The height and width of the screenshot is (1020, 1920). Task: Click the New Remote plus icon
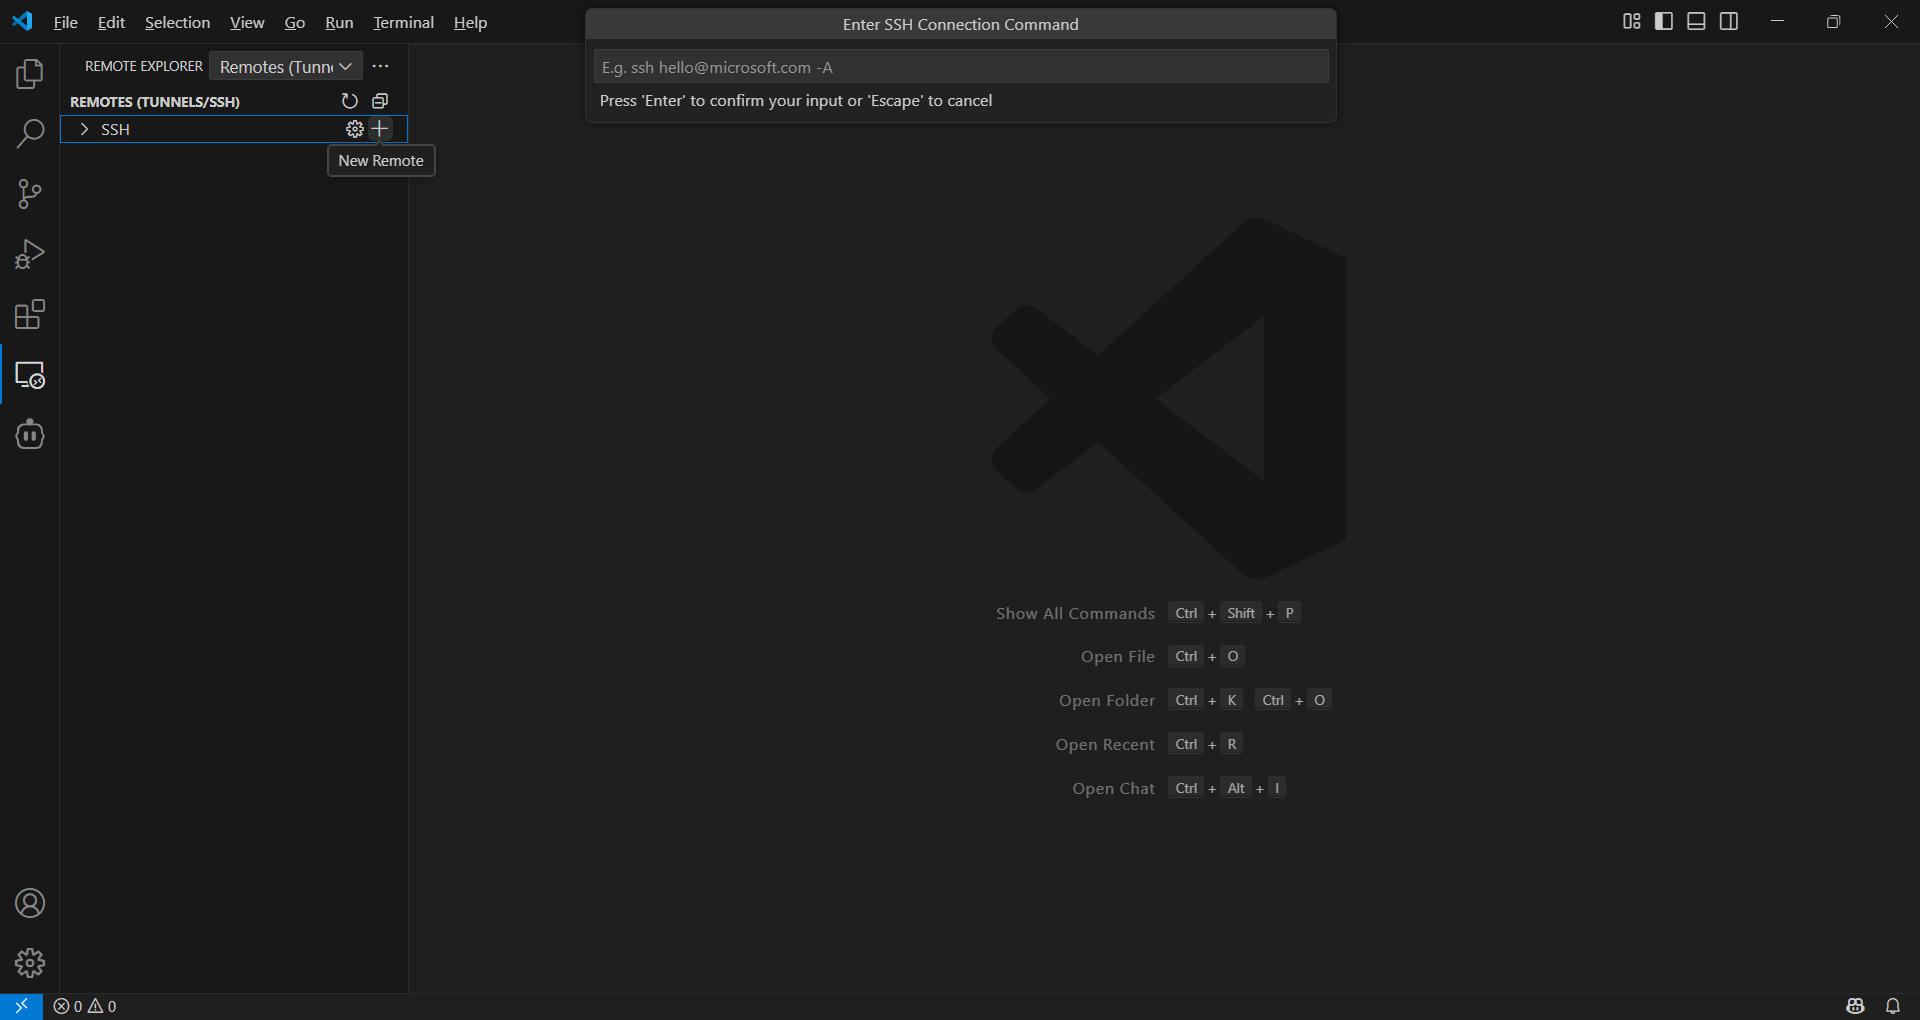pos(379,129)
